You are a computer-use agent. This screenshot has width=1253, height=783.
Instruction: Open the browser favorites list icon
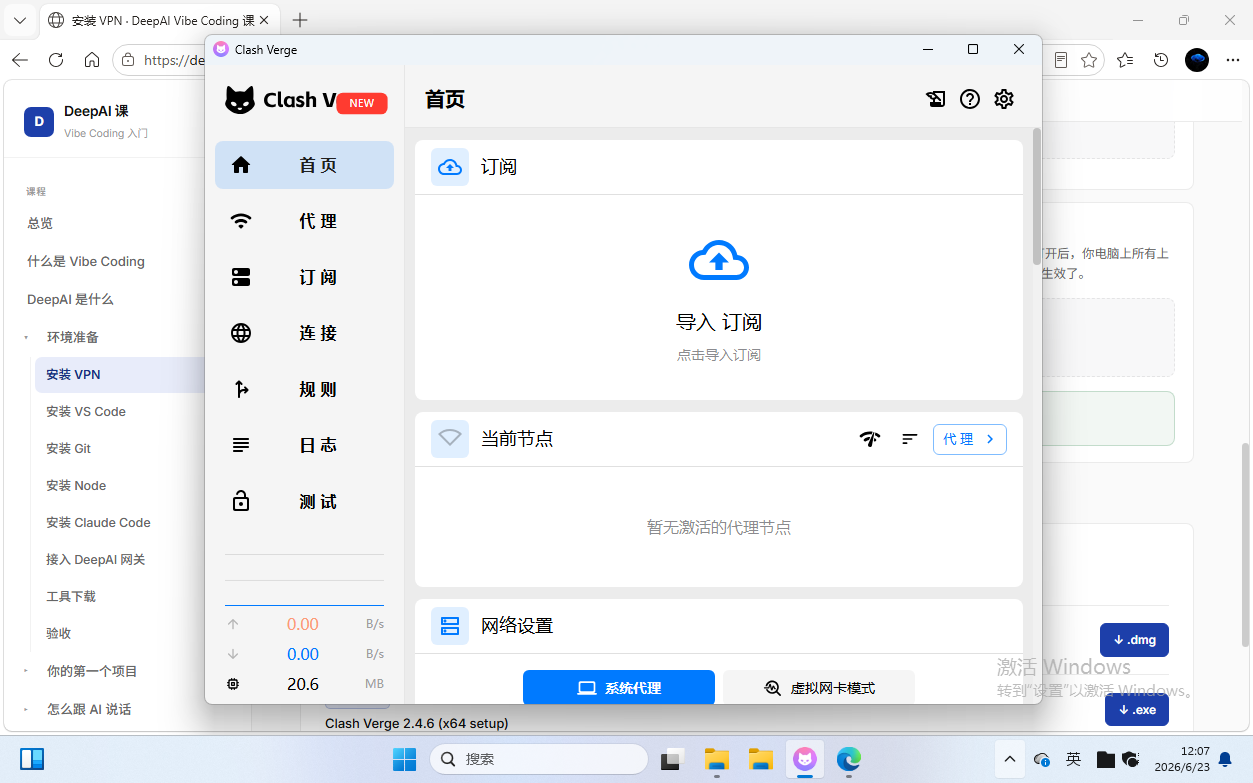(1125, 60)
